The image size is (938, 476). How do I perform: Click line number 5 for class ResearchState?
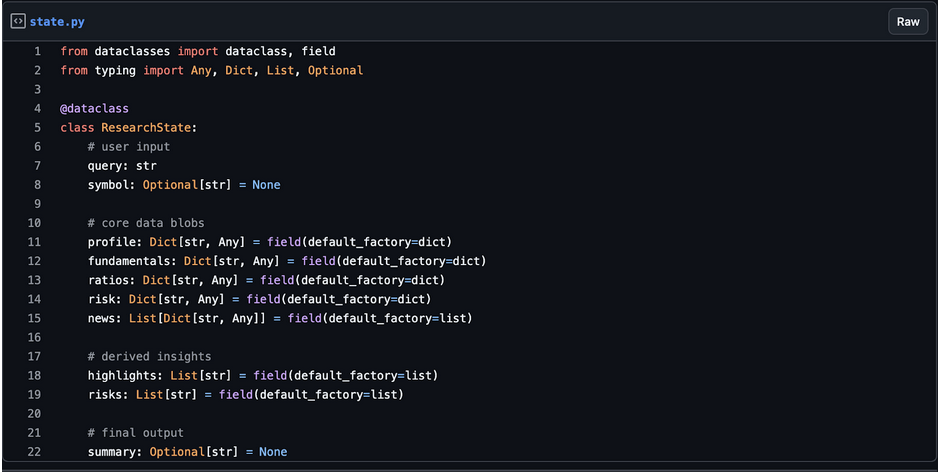(37, 128)
